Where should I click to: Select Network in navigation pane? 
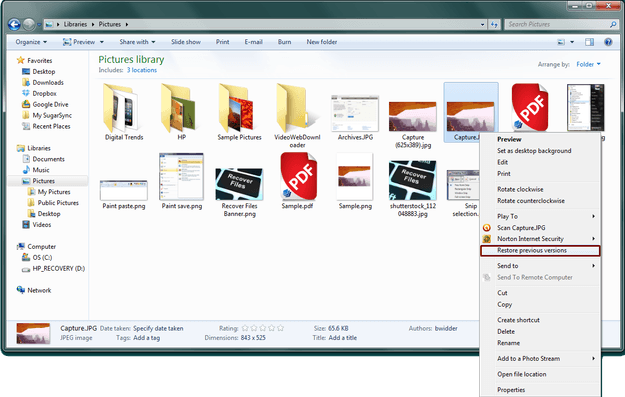tap(34, 290)
